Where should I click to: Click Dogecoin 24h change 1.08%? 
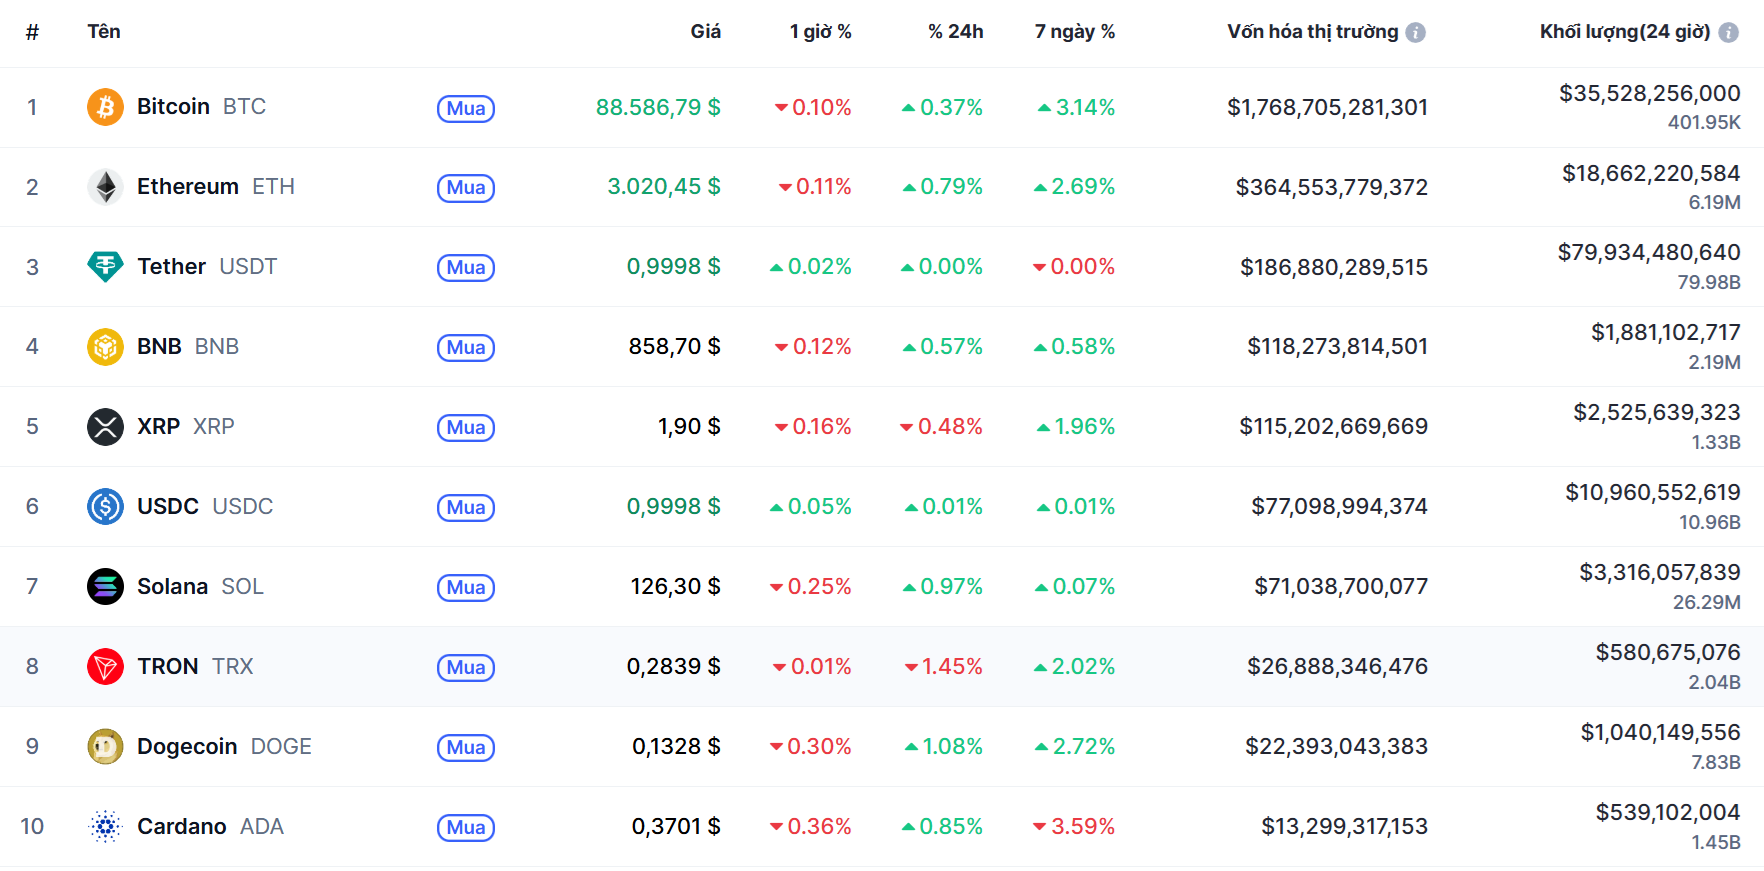944,747
